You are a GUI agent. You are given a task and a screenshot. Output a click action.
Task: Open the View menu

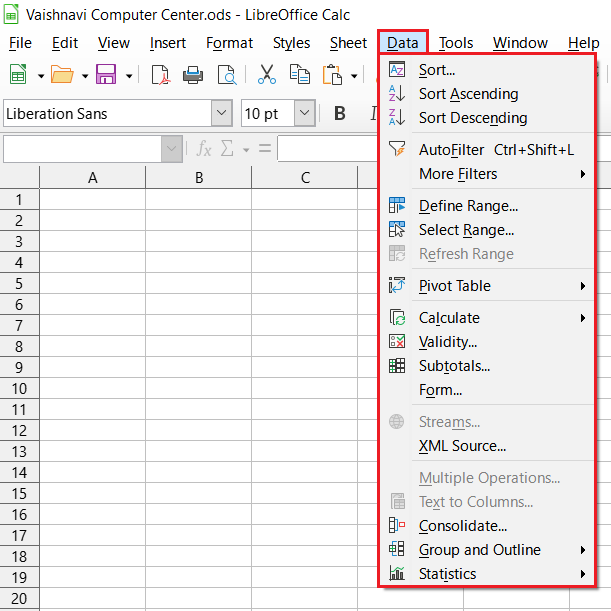coord(113,43)
